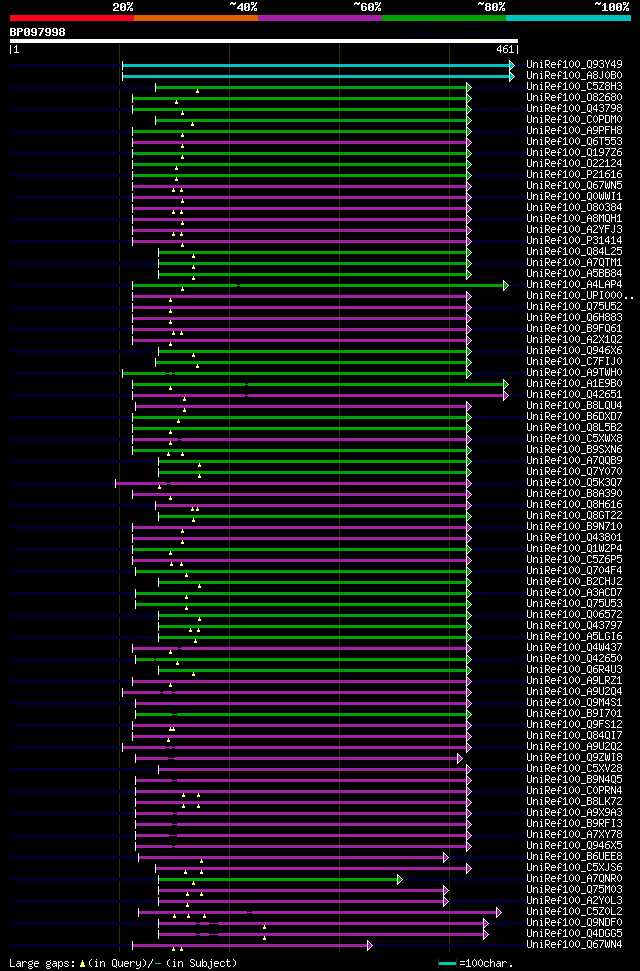This screenshot has width=640, height=971.
Task: Select the UniRef100_A1E9B0 label
Action: coord(574,383)
